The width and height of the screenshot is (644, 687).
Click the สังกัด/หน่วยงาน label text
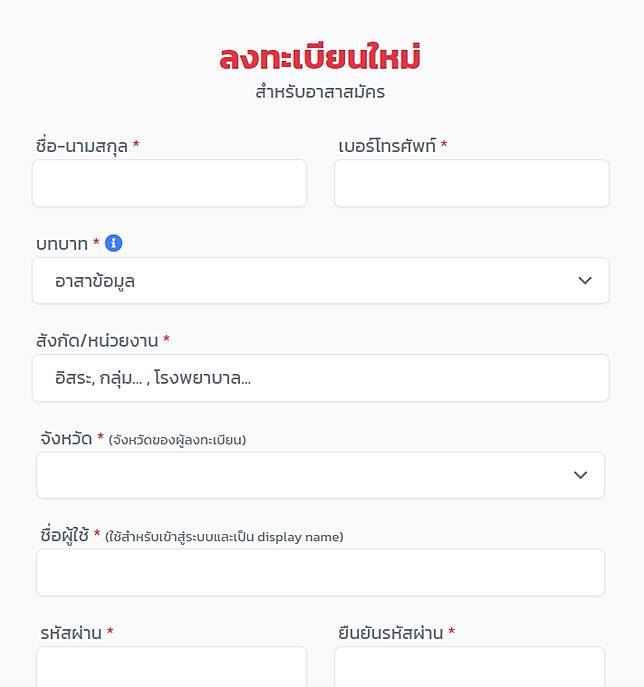tap(97, 341)
